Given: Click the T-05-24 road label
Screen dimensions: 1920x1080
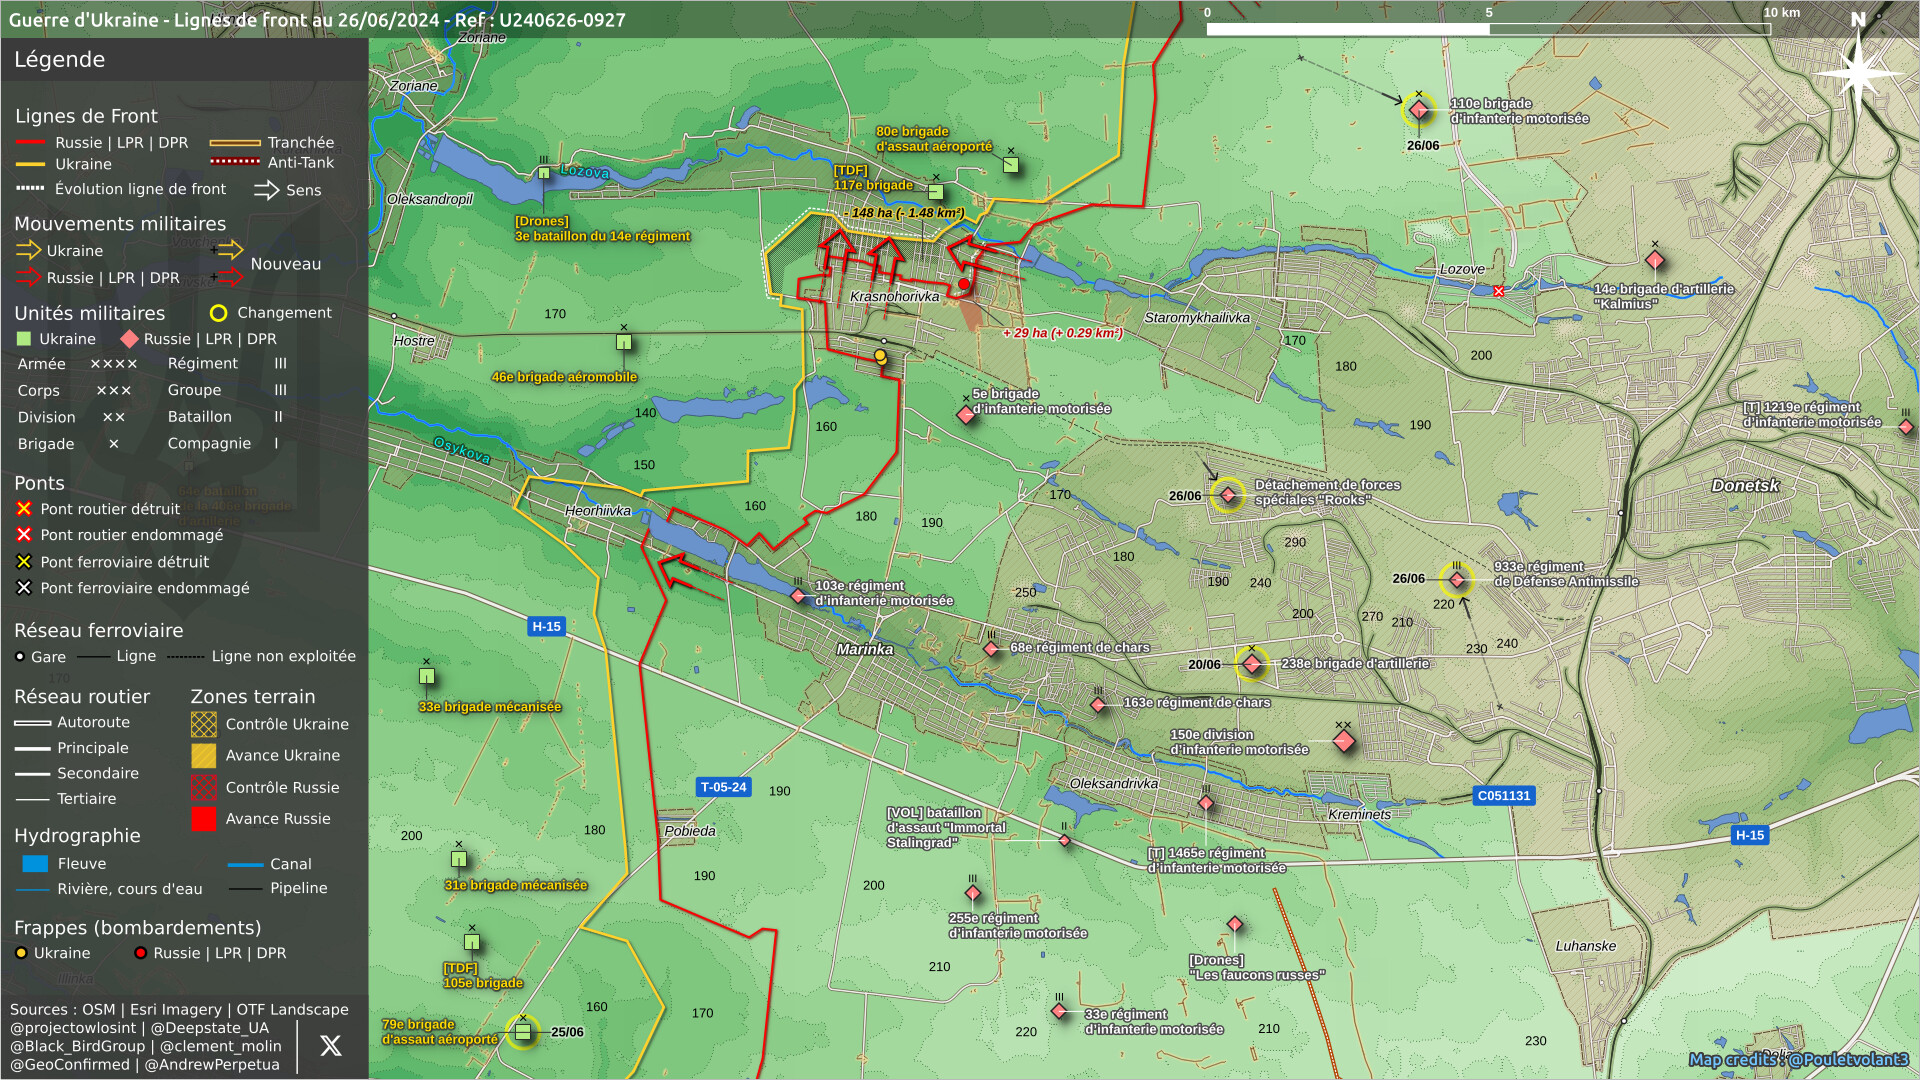Looking at the screenshot, I should (x=723, y=787).
